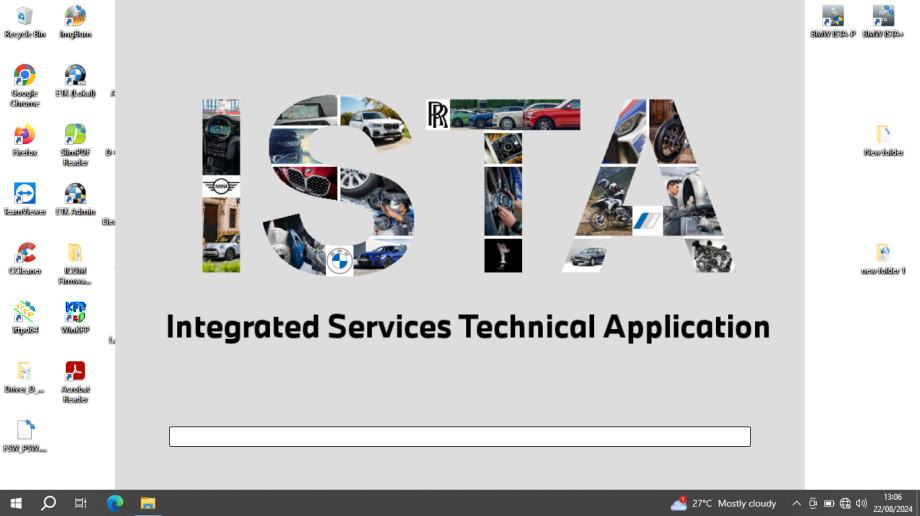The height and width of the screenshot is (516, 920).
Task: Select the ImgBurn desktop shortcut
Action: coord(75,22)
